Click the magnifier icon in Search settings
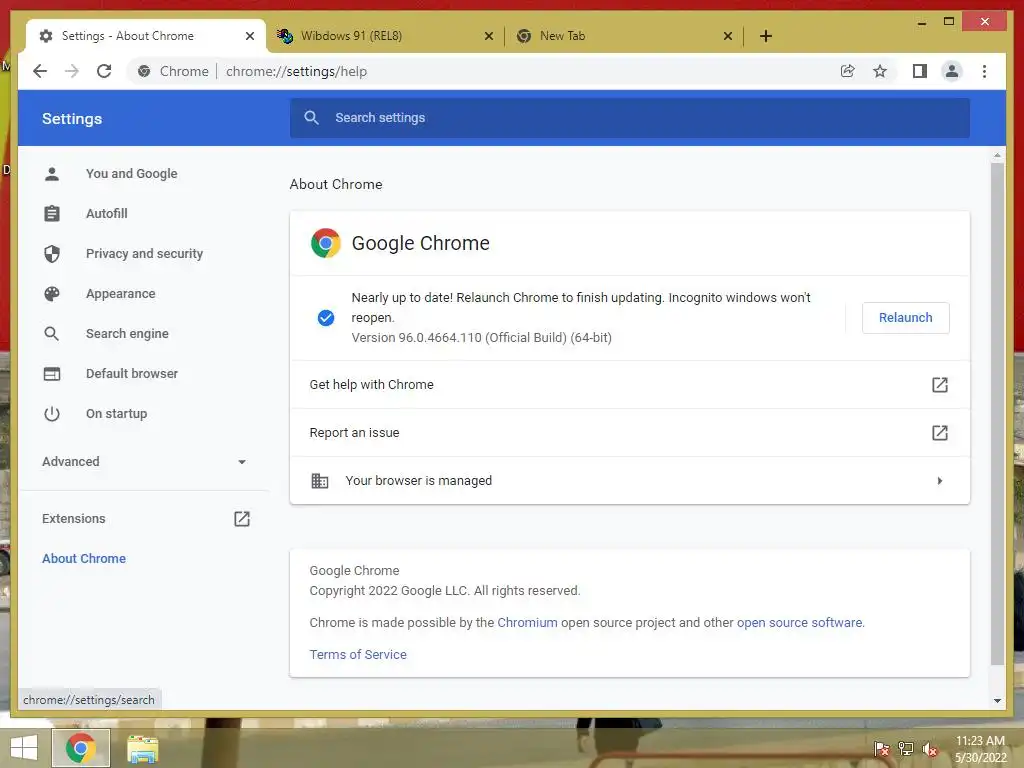The width and height of the screenshot is (1024, 768). 312,118
